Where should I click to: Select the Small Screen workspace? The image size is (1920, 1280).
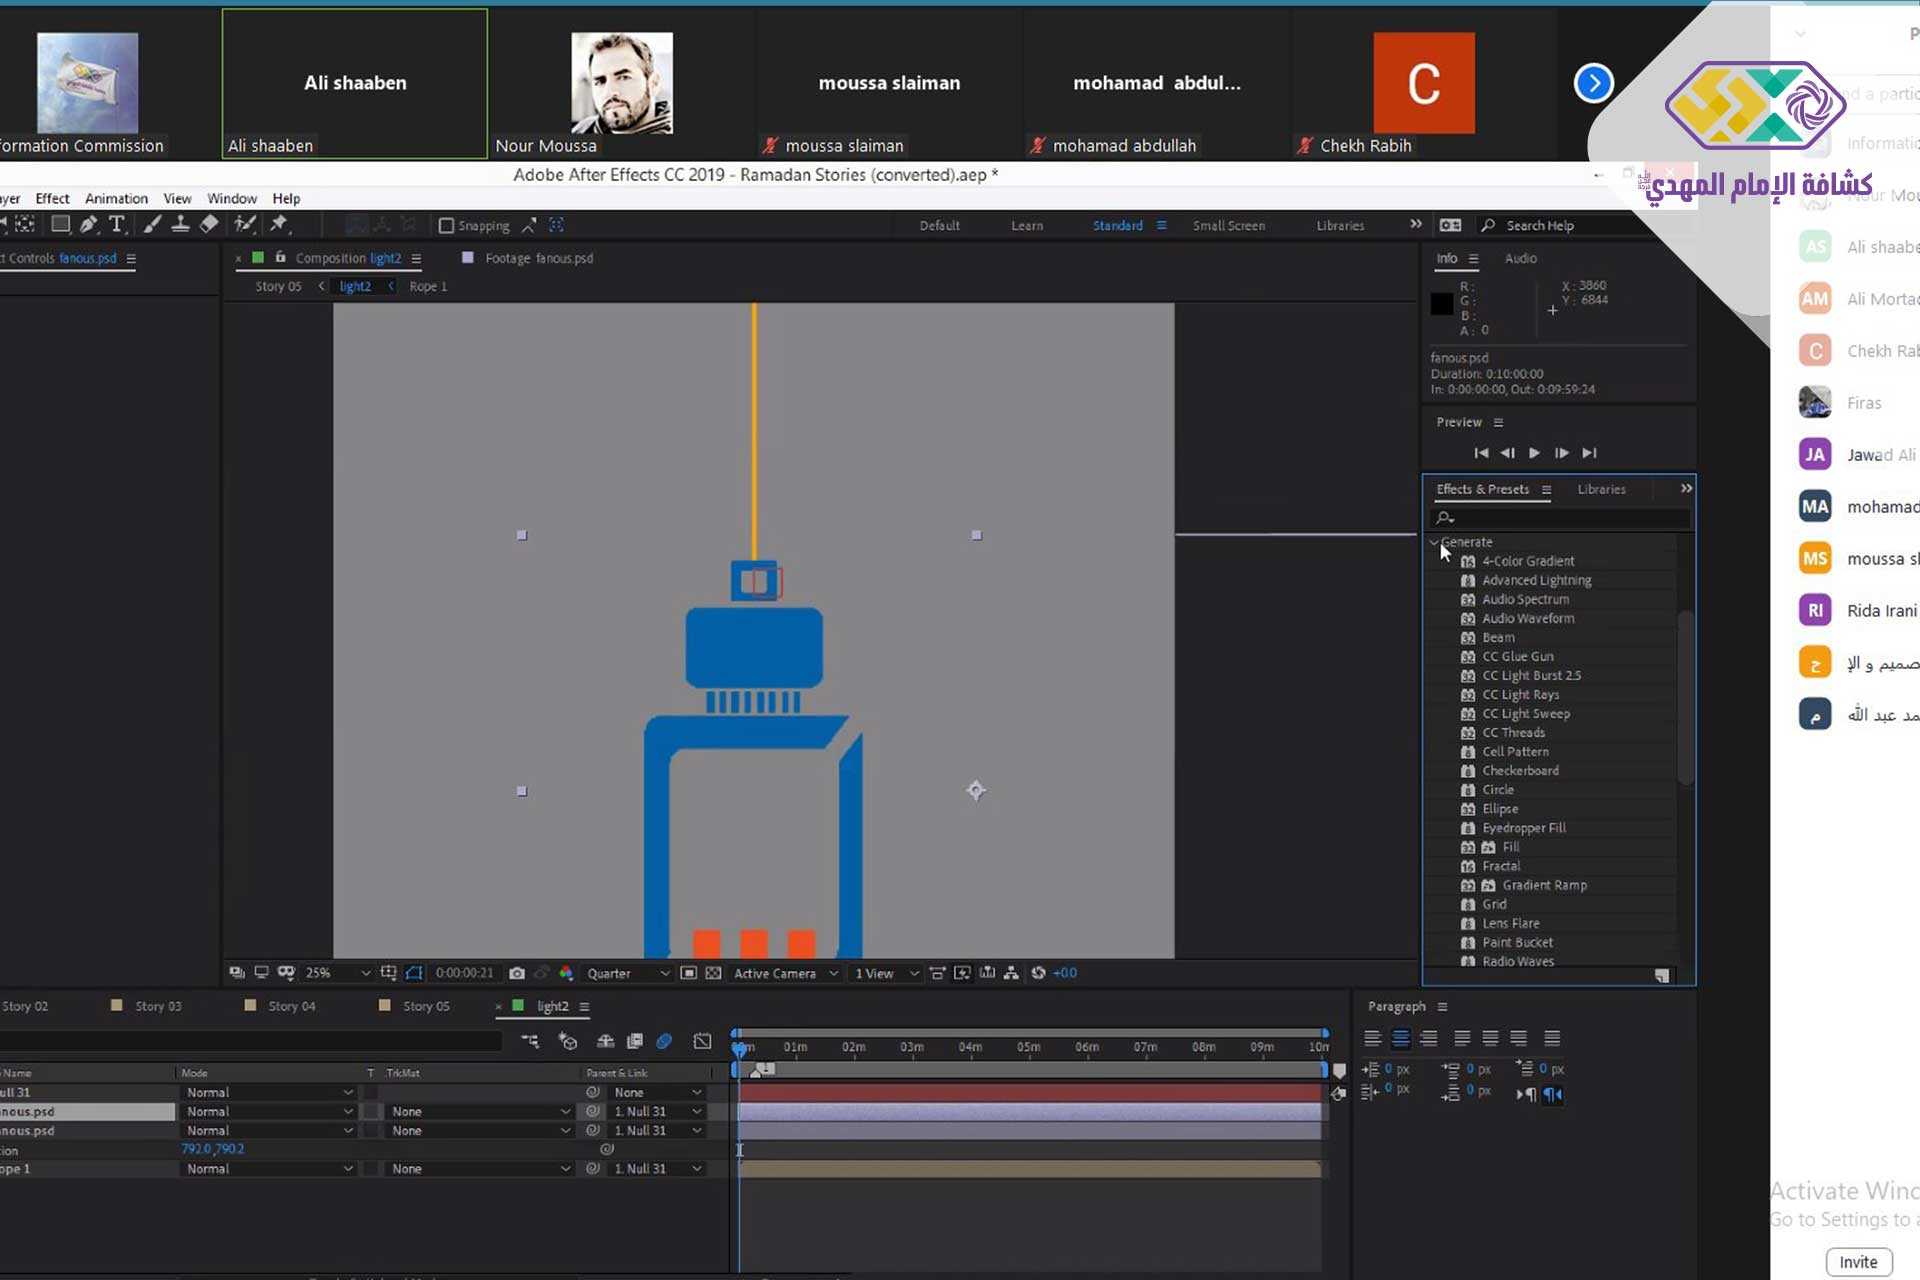point(1228,226)
